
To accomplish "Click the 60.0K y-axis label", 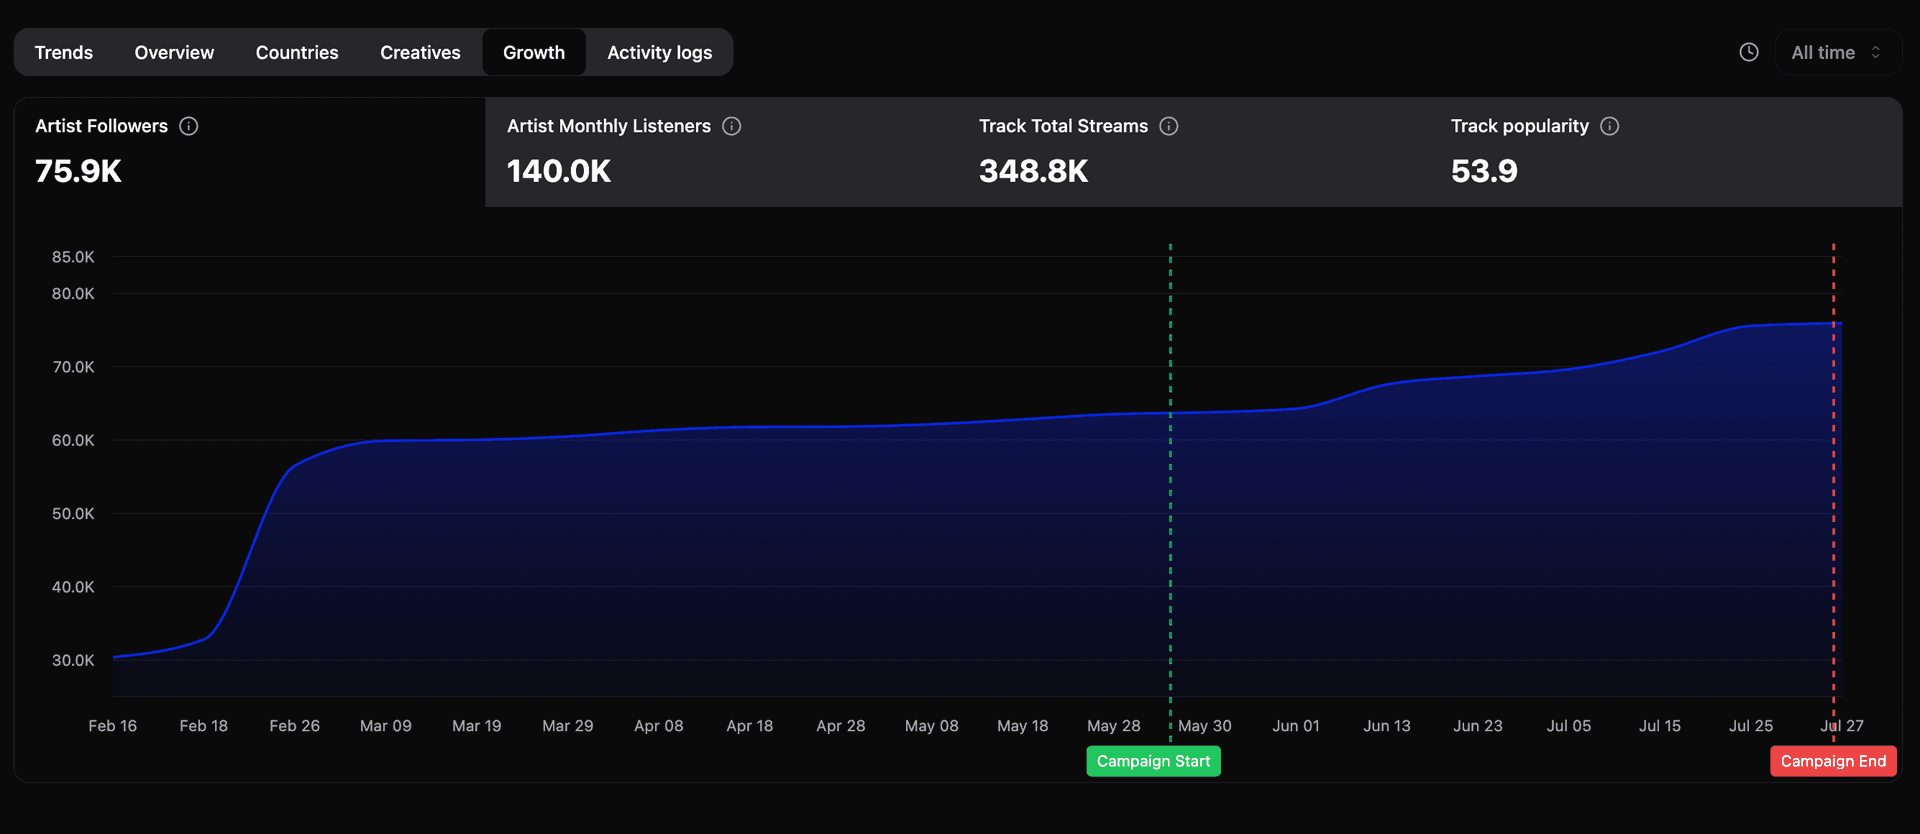I will tap(73, 440).
